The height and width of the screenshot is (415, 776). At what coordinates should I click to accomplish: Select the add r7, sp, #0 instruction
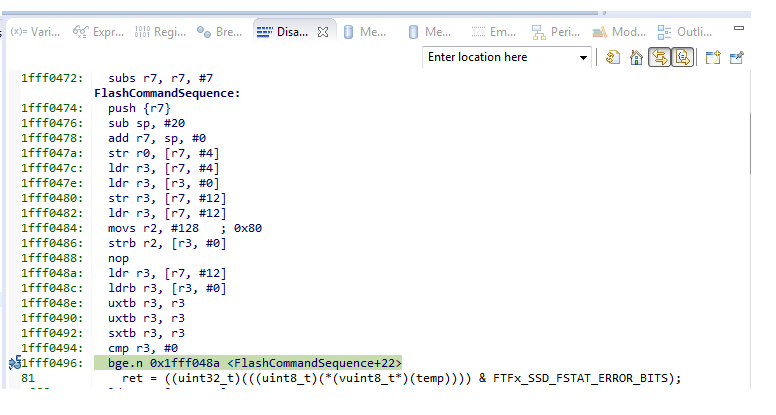[157, 138]
